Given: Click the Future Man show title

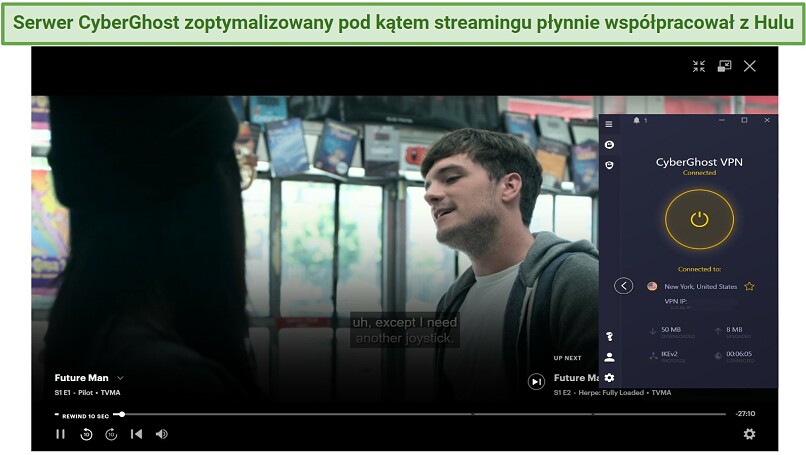Looking at the screenshot, I should (81, 378).
